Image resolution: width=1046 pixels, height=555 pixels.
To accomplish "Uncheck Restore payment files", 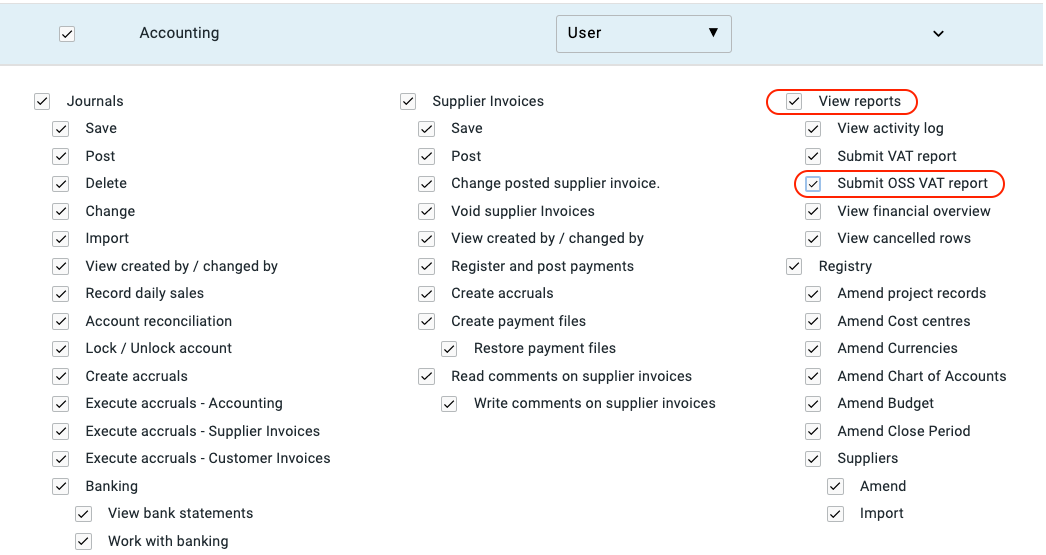I will [x=450, y=349].
